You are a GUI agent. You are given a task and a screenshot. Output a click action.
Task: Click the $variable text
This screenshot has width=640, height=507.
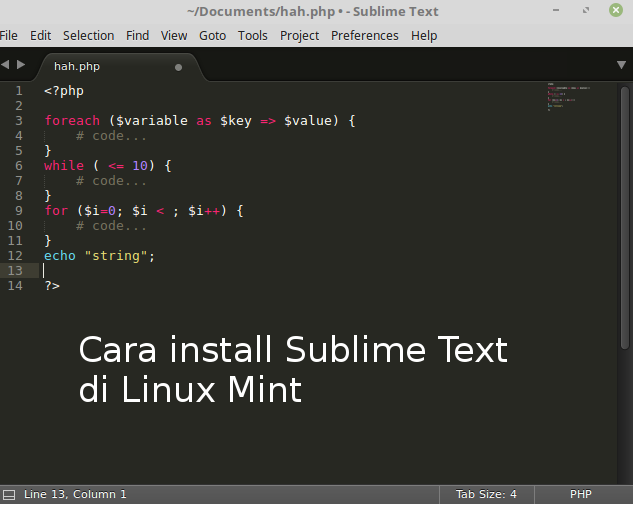152,121
